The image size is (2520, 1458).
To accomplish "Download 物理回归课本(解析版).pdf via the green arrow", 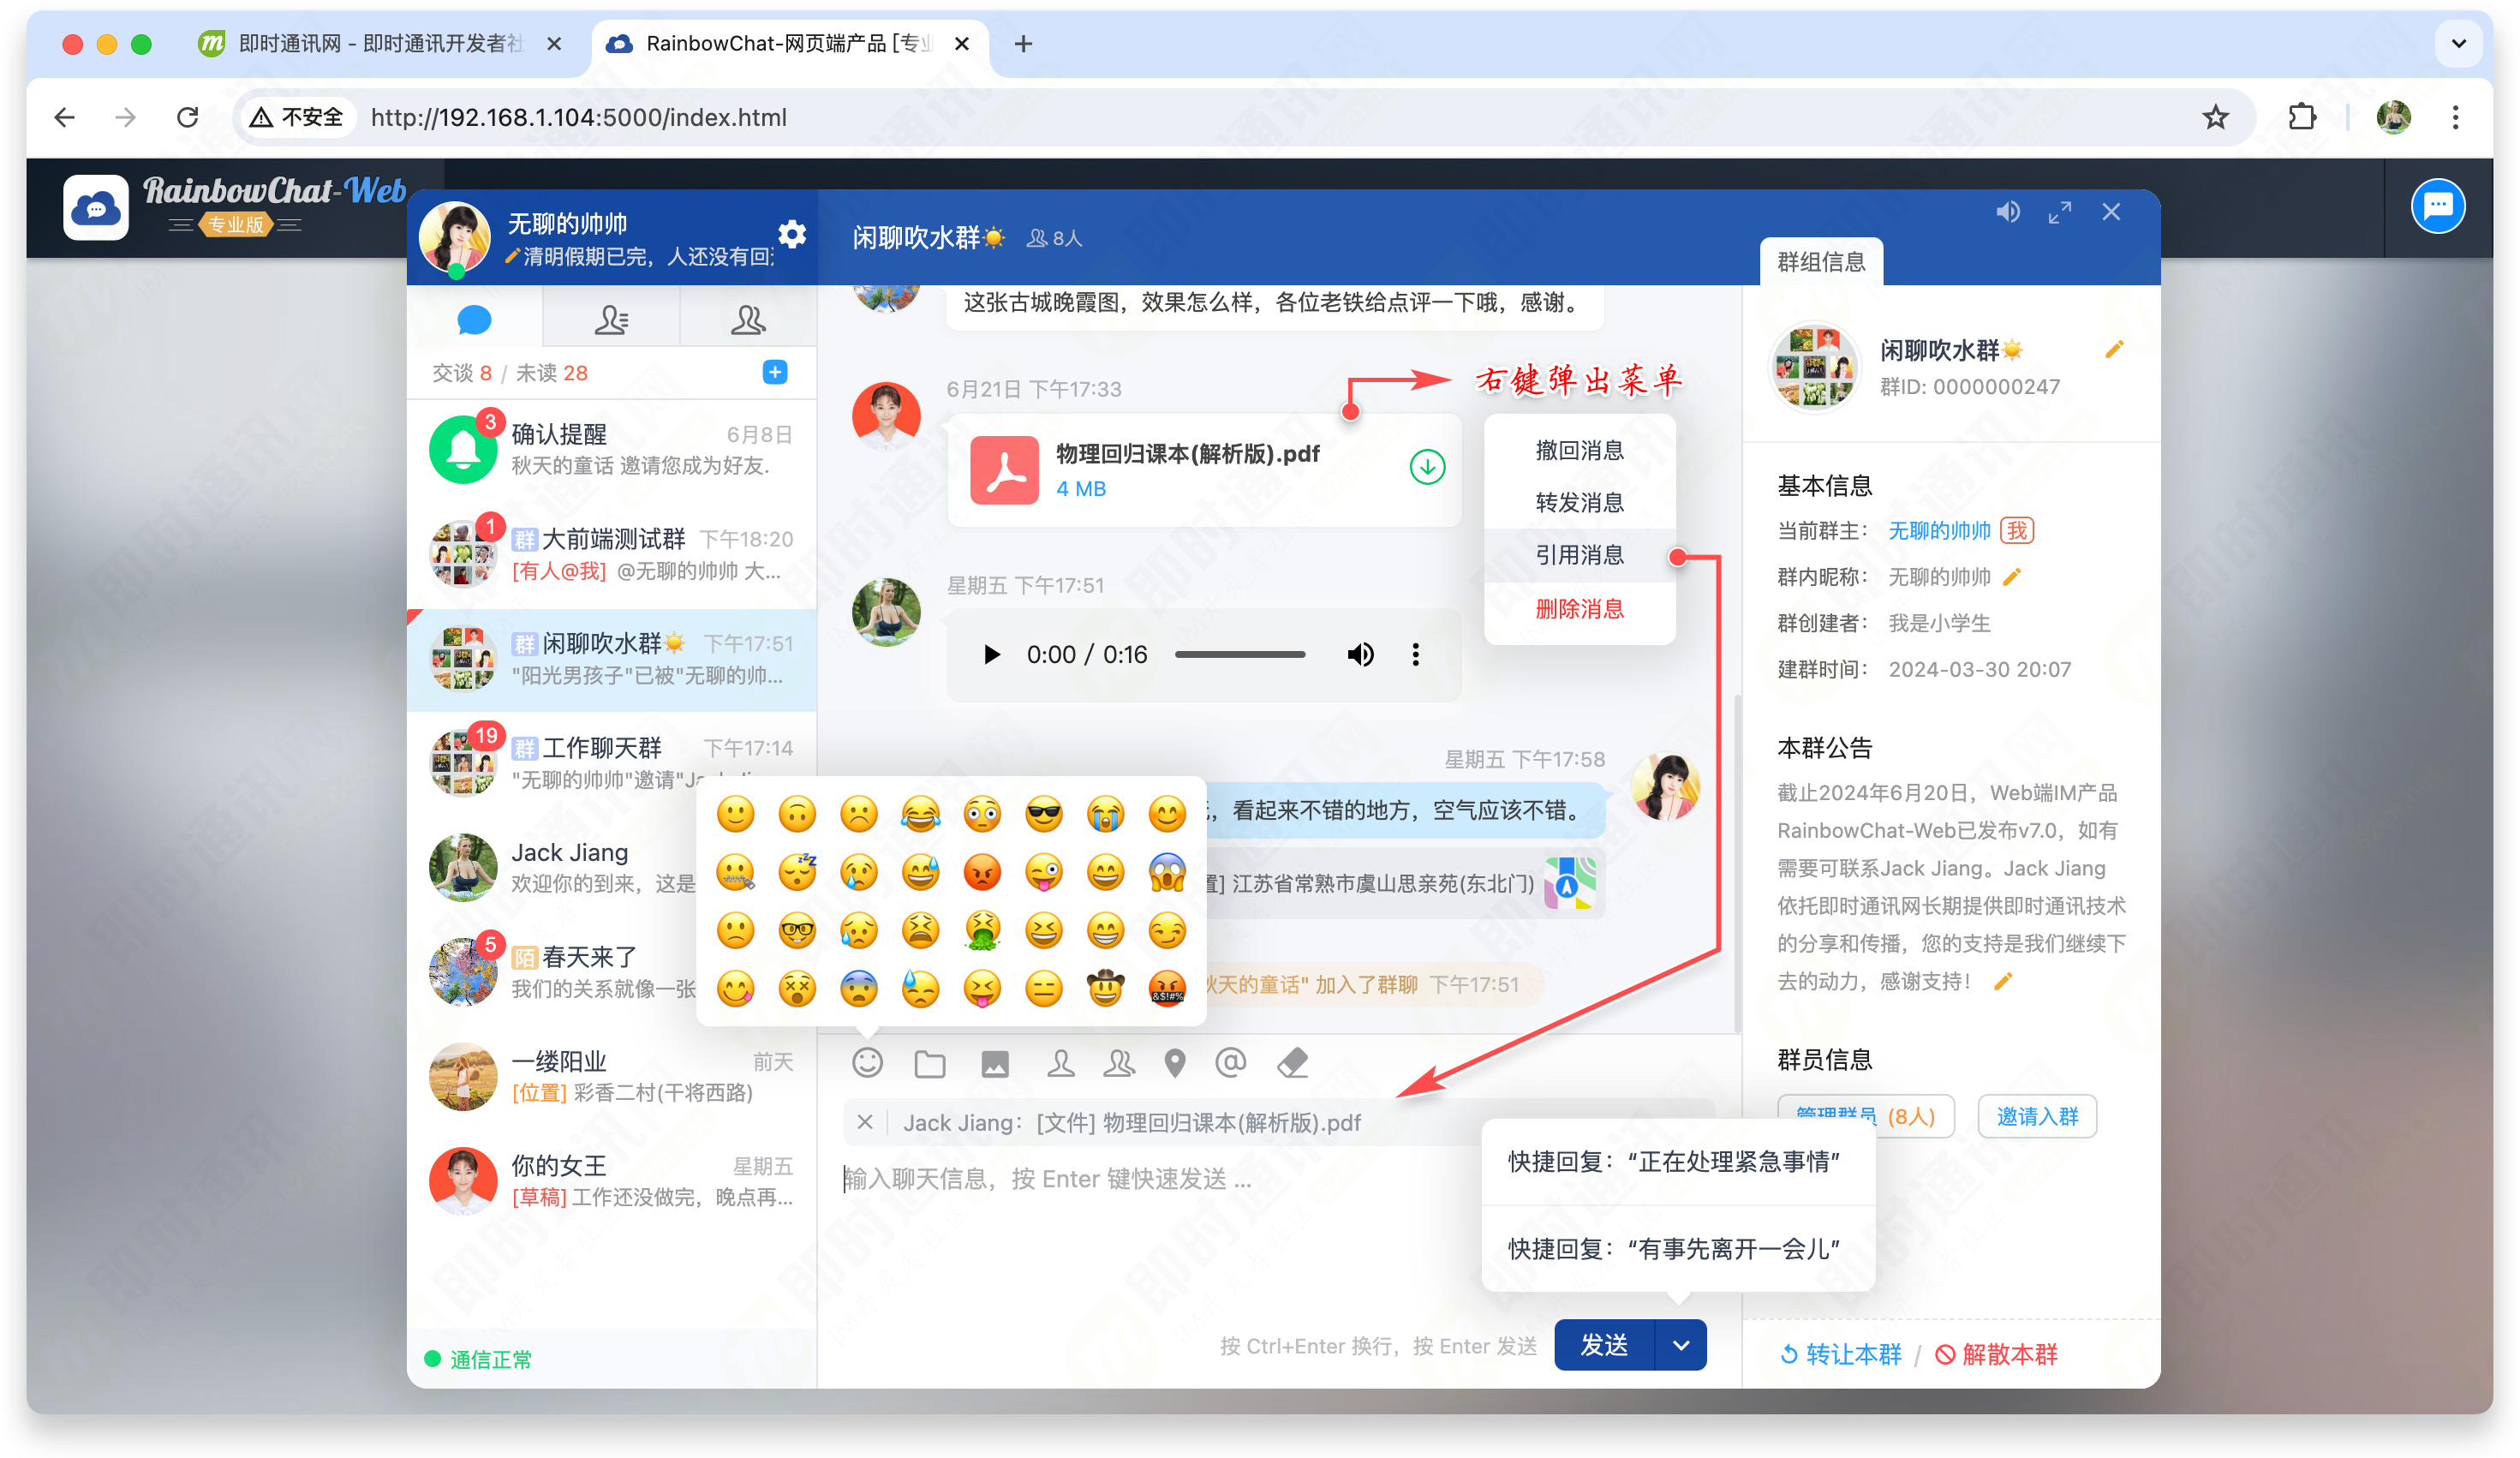I will [1427, 467].
